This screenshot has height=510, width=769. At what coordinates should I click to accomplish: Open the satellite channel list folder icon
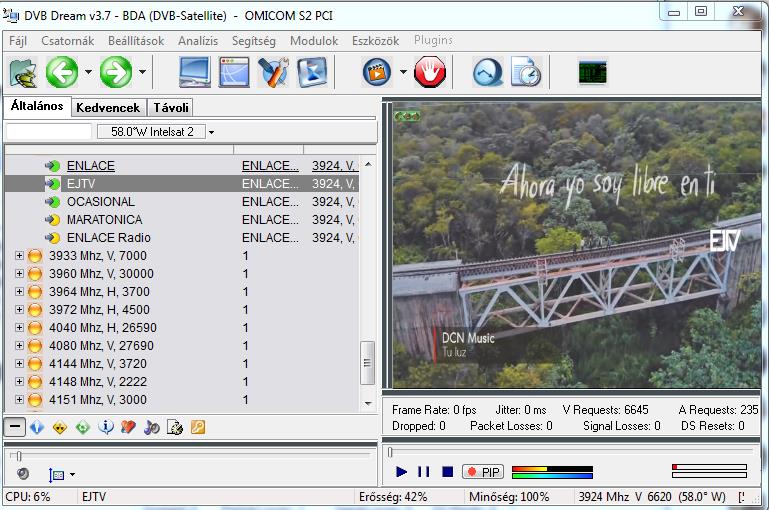tap(24, 73)
